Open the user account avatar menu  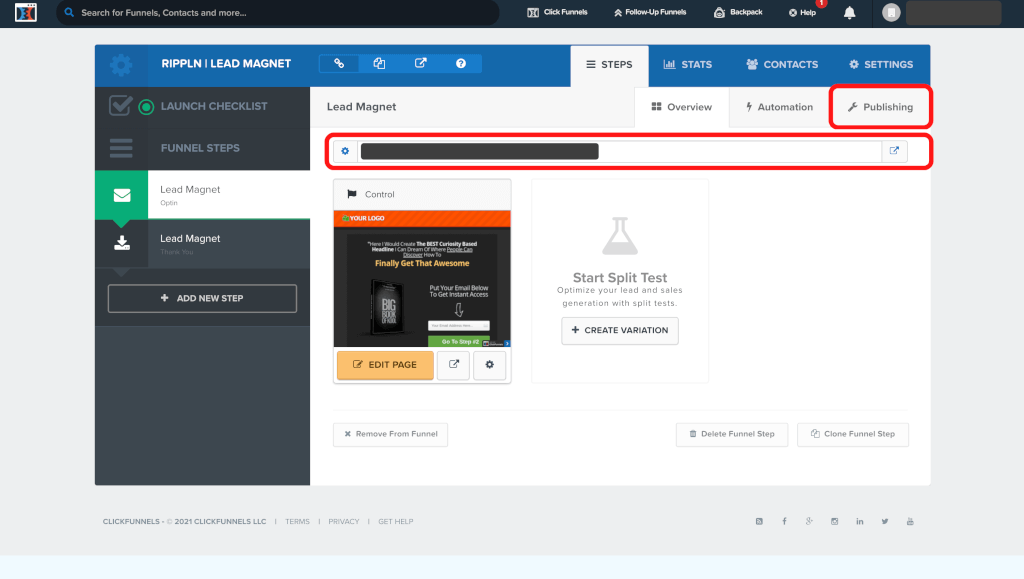click(890, 13)
